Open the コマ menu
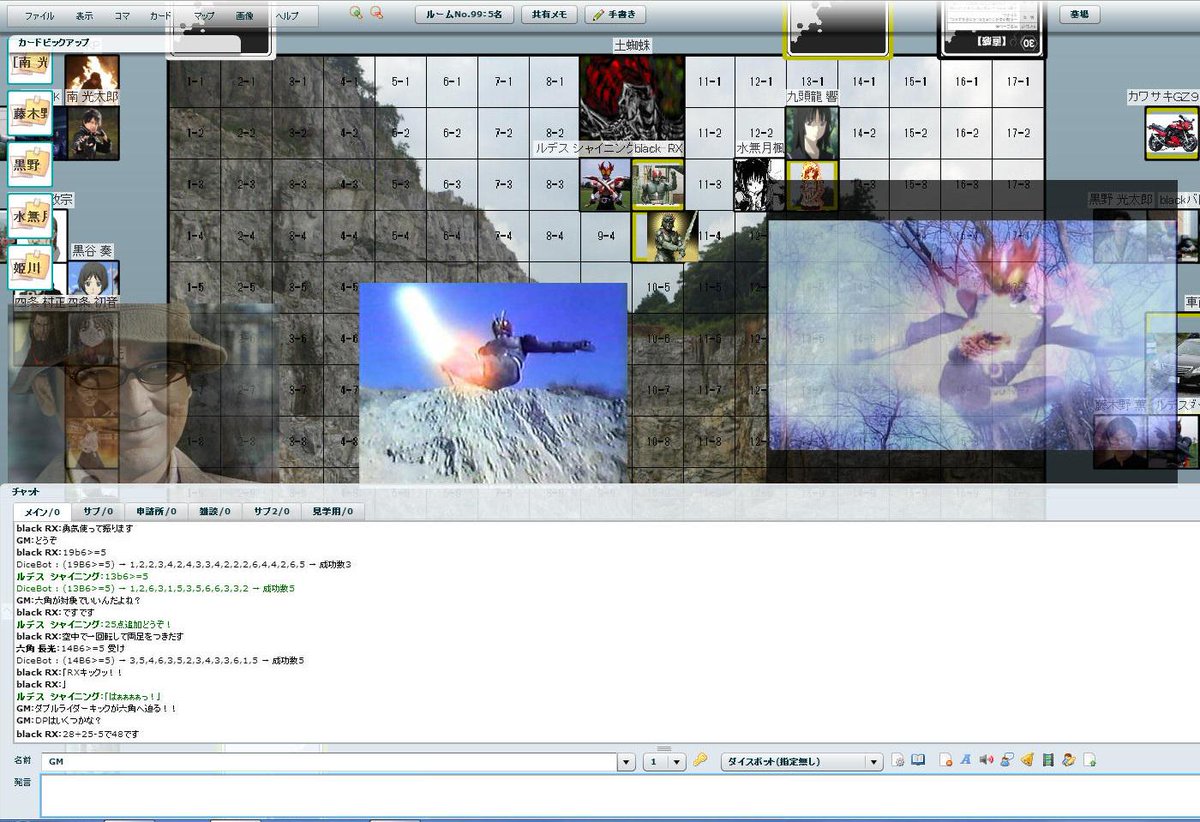The image size is (1200, 822). [x=121, y=16]
